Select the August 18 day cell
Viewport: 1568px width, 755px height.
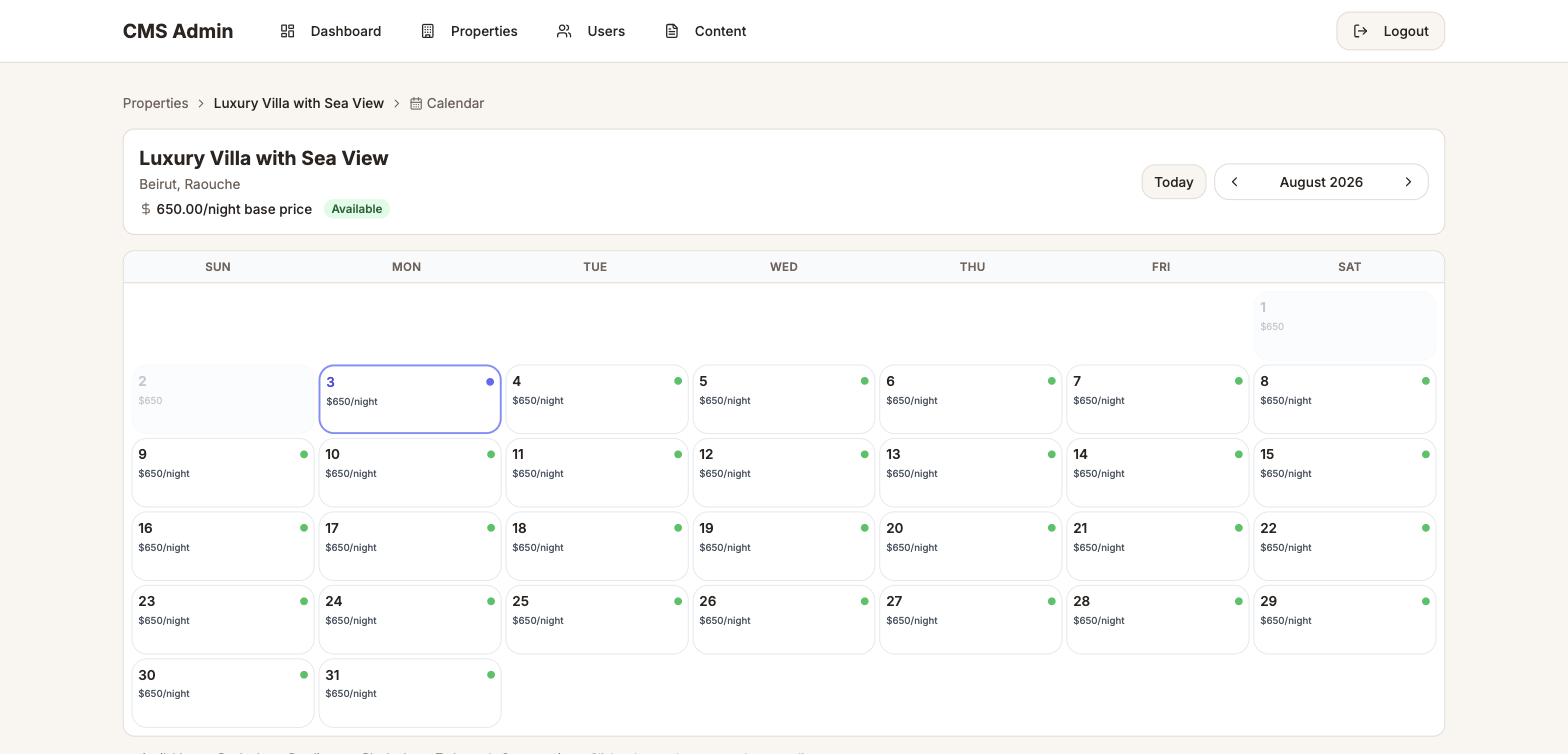click(597, 546)
